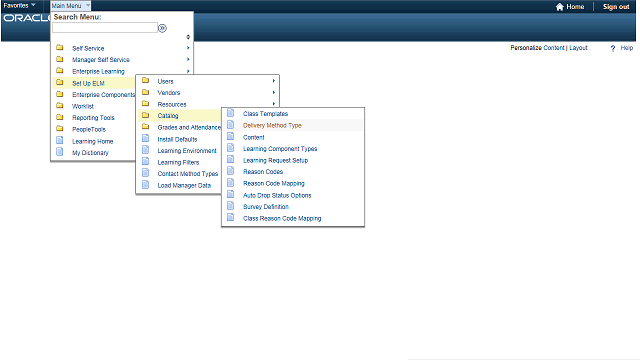Click the Search Menu input field
The height and width of the screenshot is (360, 640).
(x=105, y=28)
